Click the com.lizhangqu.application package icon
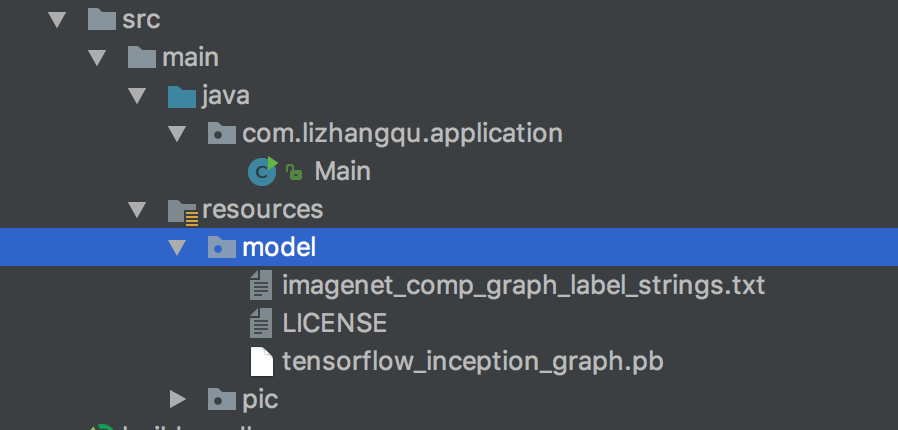The image size is (898, 430). pyautogui.click(x=221, y=134)
